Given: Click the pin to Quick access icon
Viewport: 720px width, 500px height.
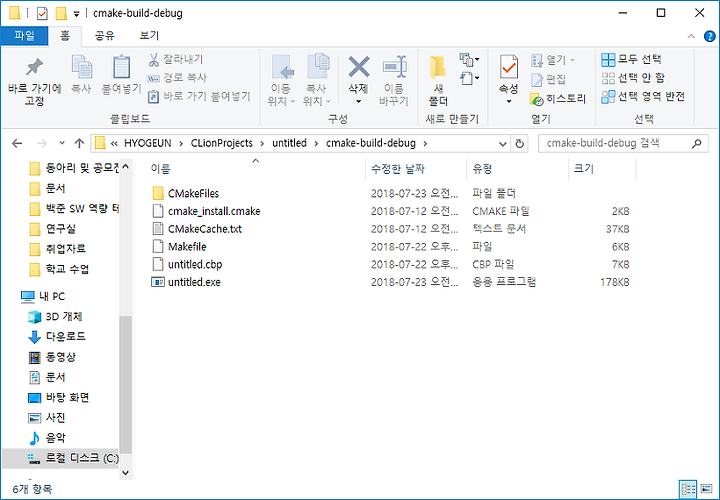Looking at the screenshot, I should click(x=34, y=67).
